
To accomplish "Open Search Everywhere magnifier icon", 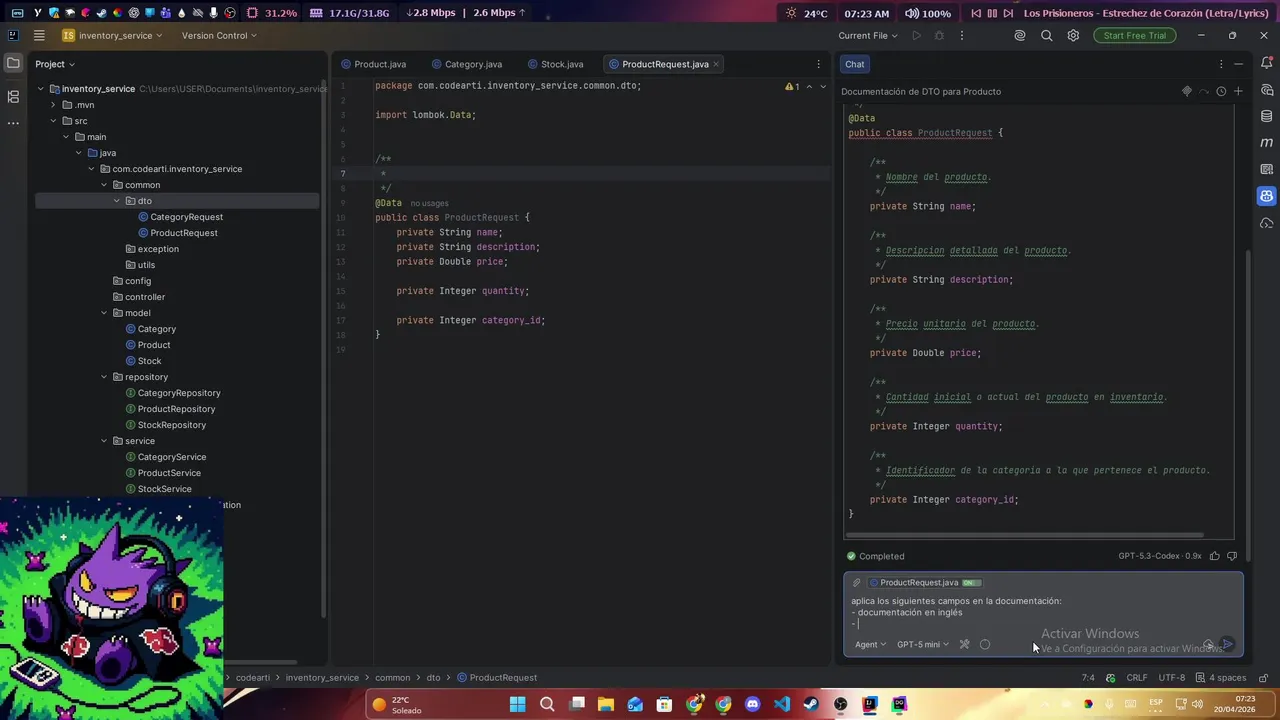I will coord(1046,35).
